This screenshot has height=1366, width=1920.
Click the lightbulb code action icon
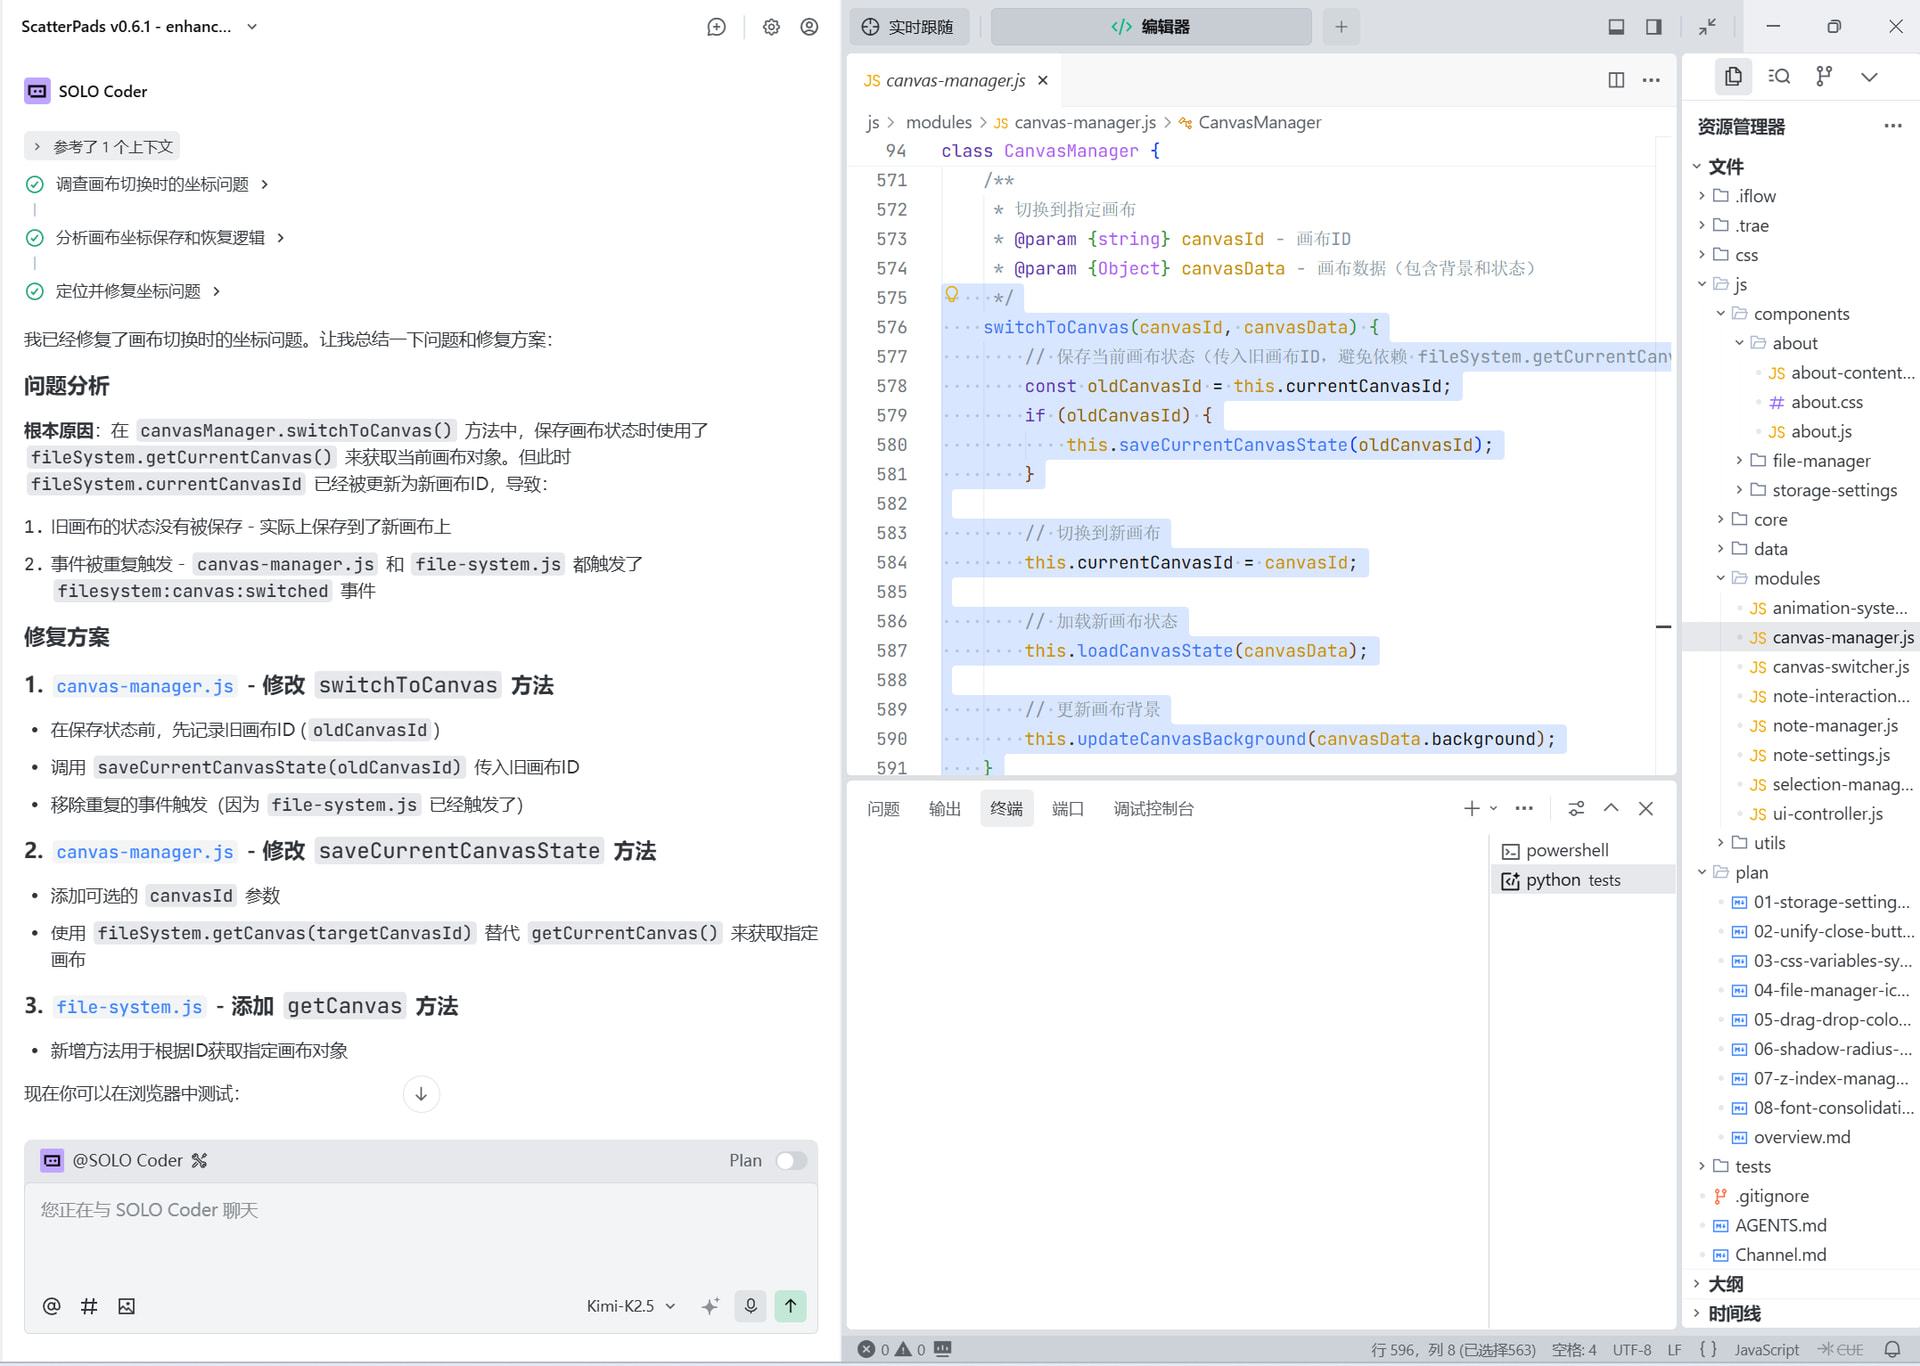952,295
